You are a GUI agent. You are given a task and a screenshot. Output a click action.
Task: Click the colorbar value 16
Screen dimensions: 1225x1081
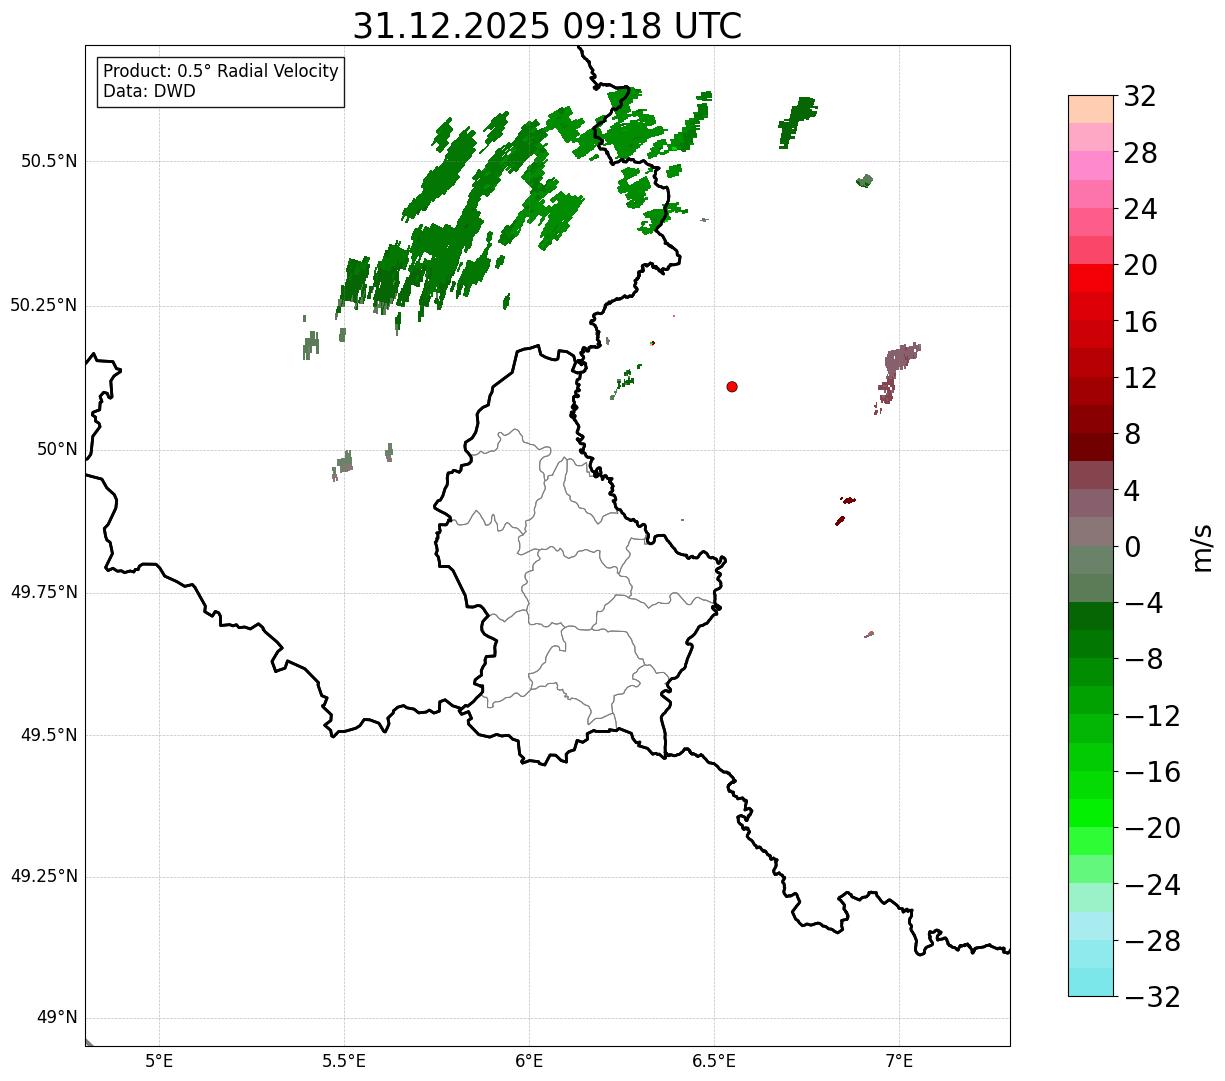pos(1141,322)
